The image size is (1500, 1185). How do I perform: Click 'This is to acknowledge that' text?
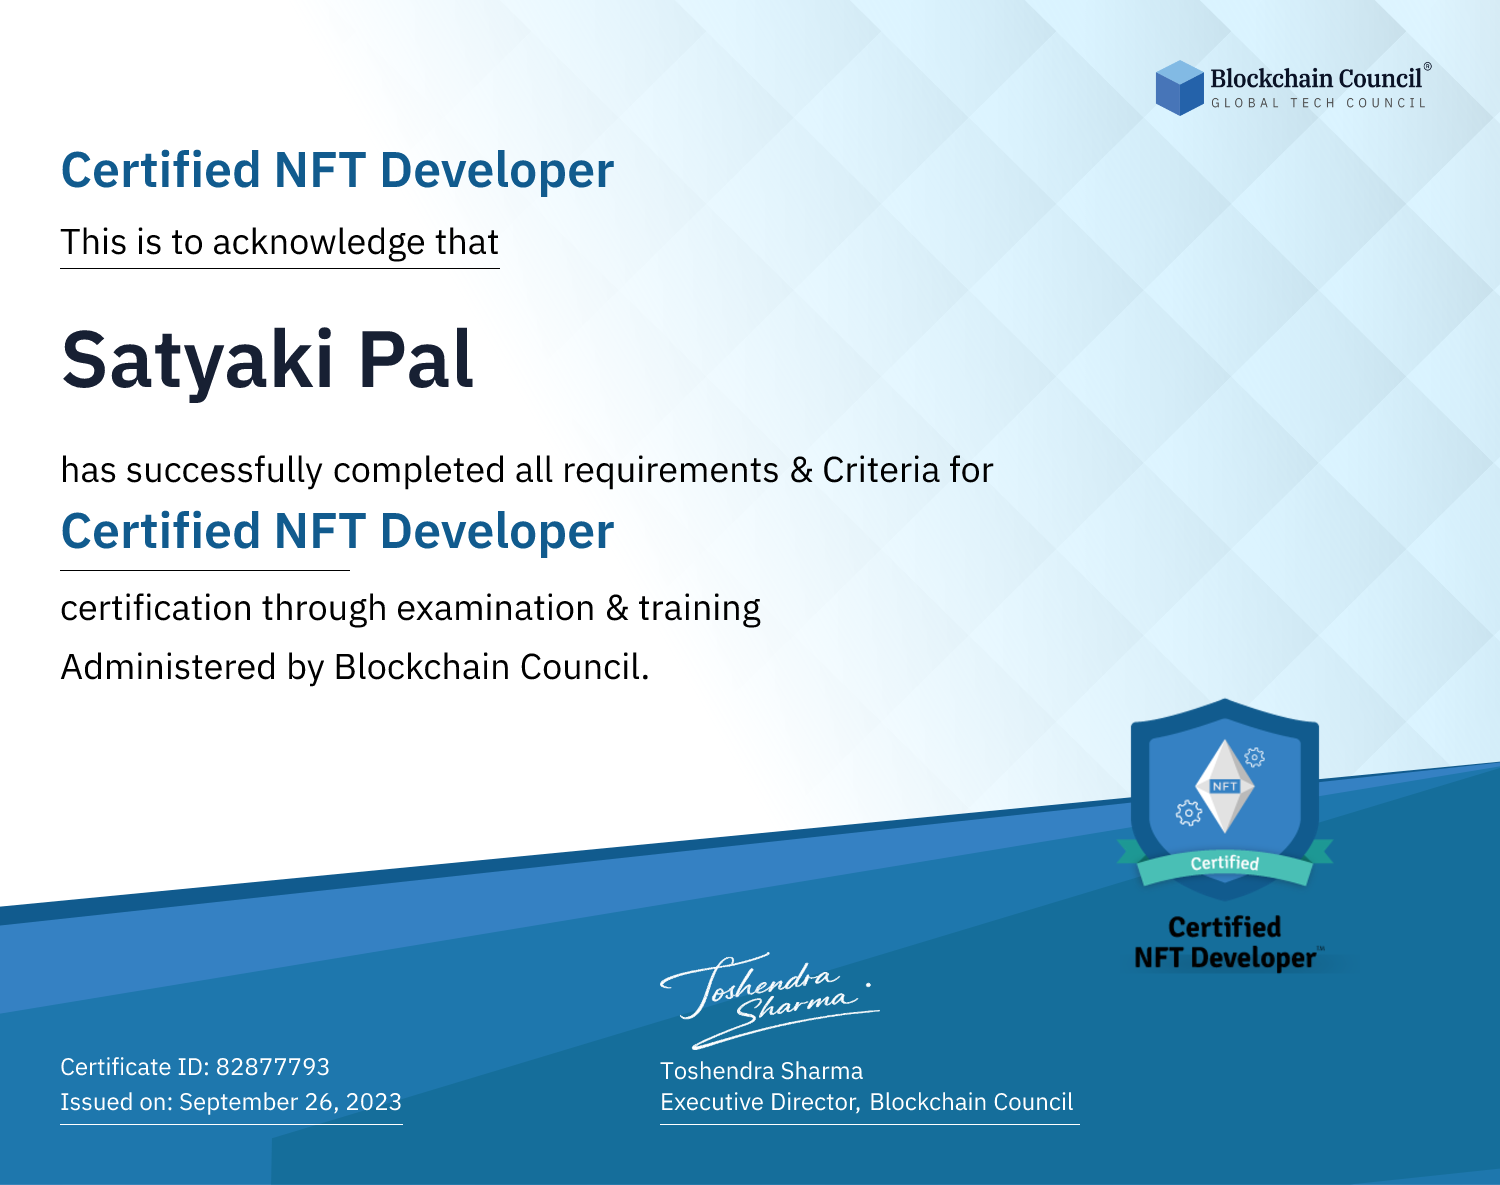(x=279, y=243)
